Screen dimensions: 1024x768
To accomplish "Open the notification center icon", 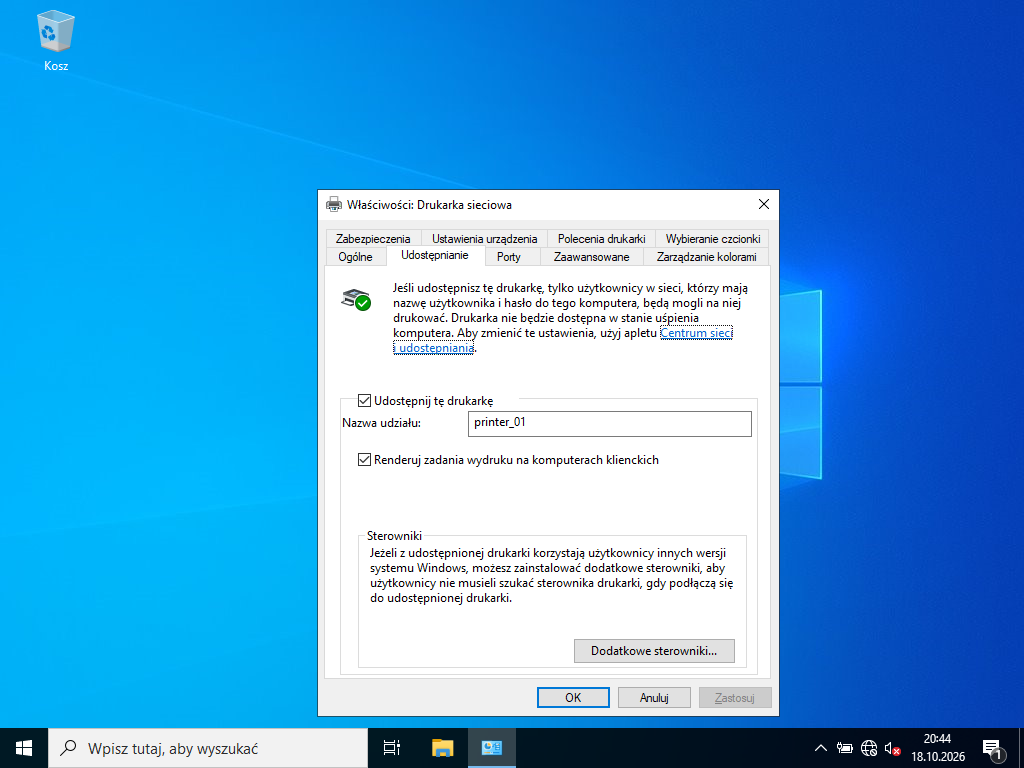I will [x=993, y=748].
